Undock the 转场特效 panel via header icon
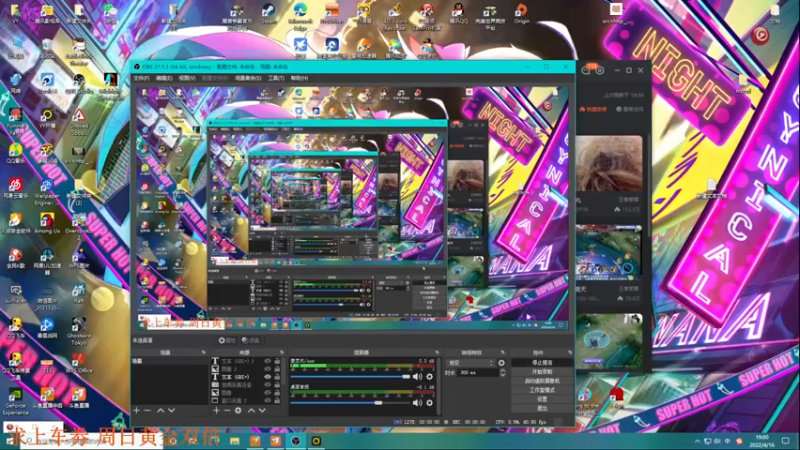Screen dimensions: 800x450 [503, 353]
